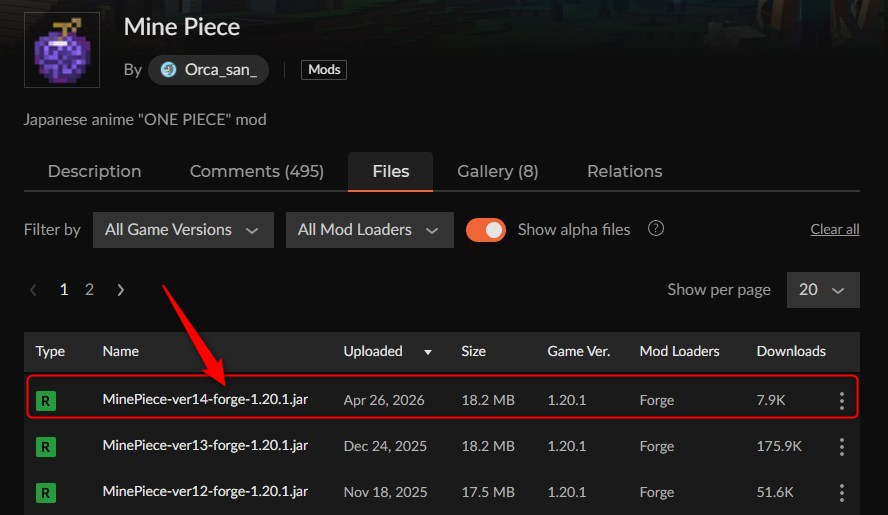This screenshot has width=888, height=515.
Task: Sort by the Name column header
Action: (121, 351)
